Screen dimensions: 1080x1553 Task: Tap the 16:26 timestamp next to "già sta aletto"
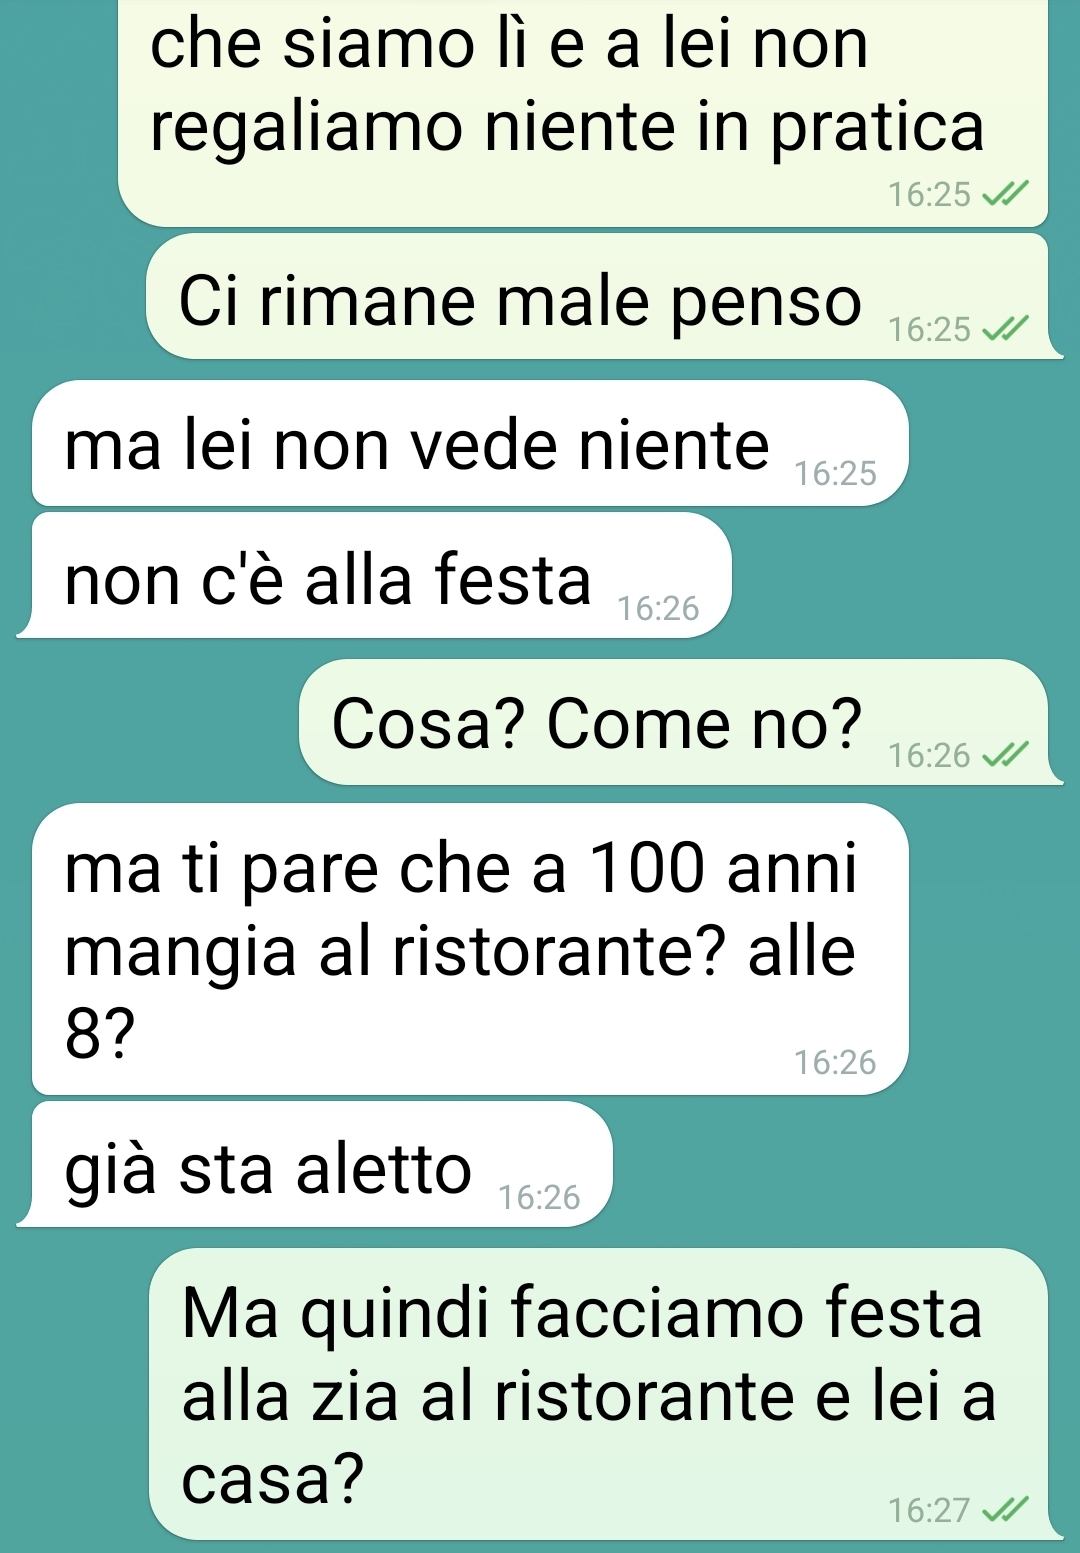[x=539, y=1197]
